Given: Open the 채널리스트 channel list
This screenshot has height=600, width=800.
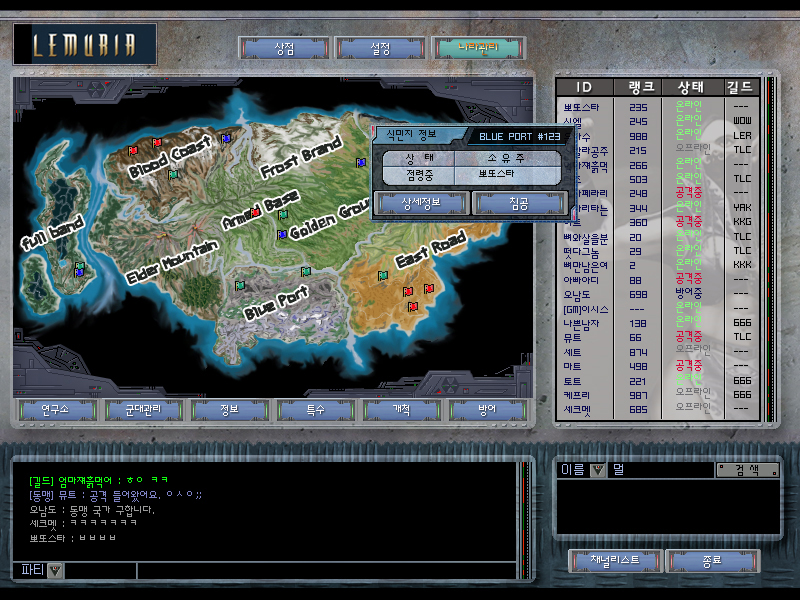Looking at the screenshot, I should (x=615, y=560).
